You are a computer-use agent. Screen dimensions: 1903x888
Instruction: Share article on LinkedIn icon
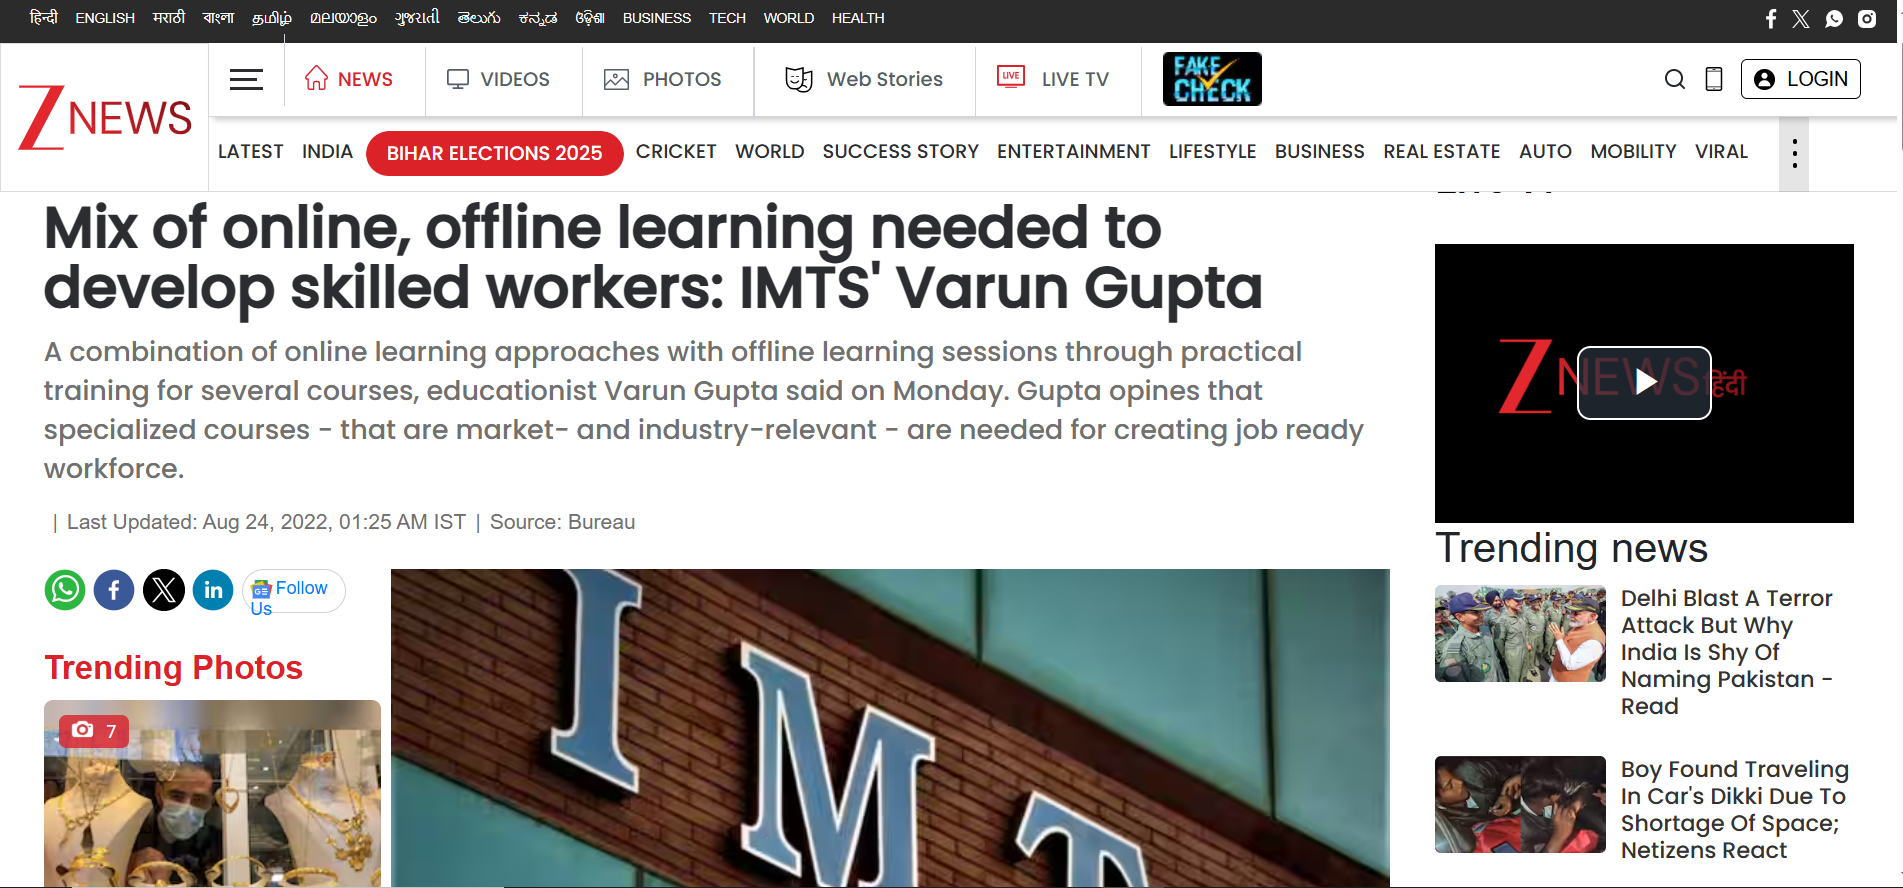[x=213, y=590]
